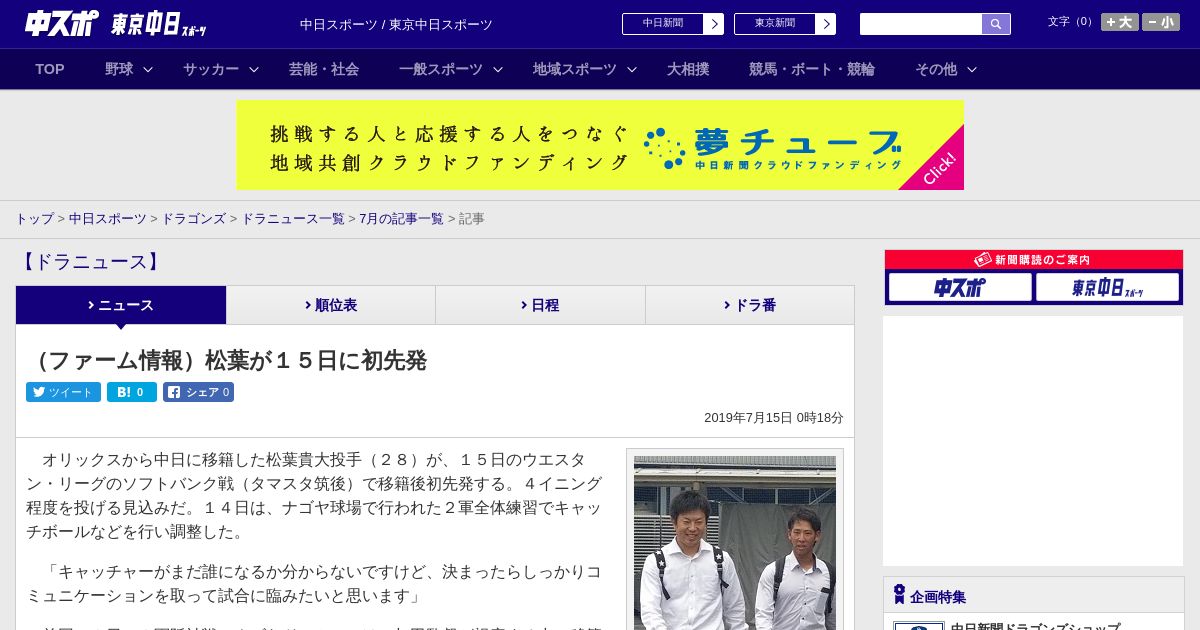The image size is (1200, 630).
Task: Go to ドラニュース一覧 breadcrumb link
Action: click(293, 219)
